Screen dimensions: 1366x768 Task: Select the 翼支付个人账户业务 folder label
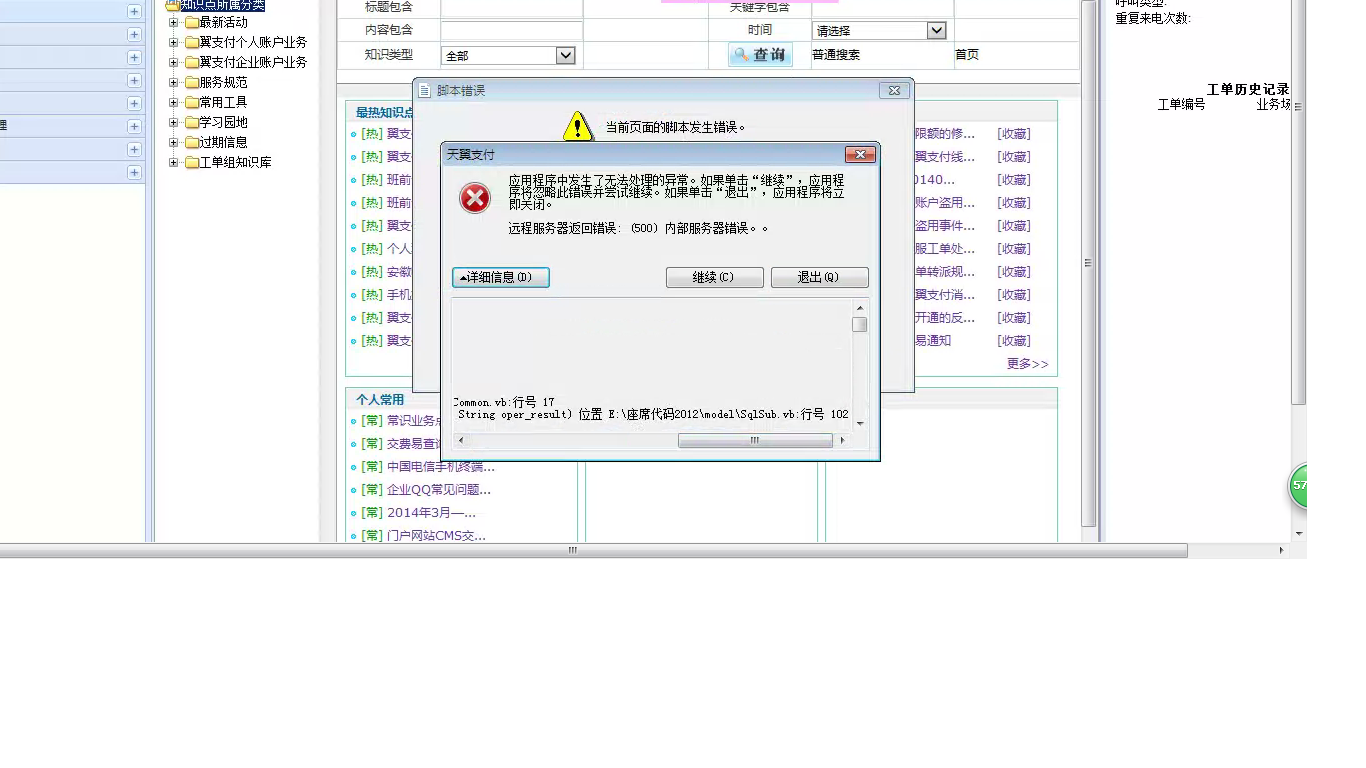click(253, 42)
